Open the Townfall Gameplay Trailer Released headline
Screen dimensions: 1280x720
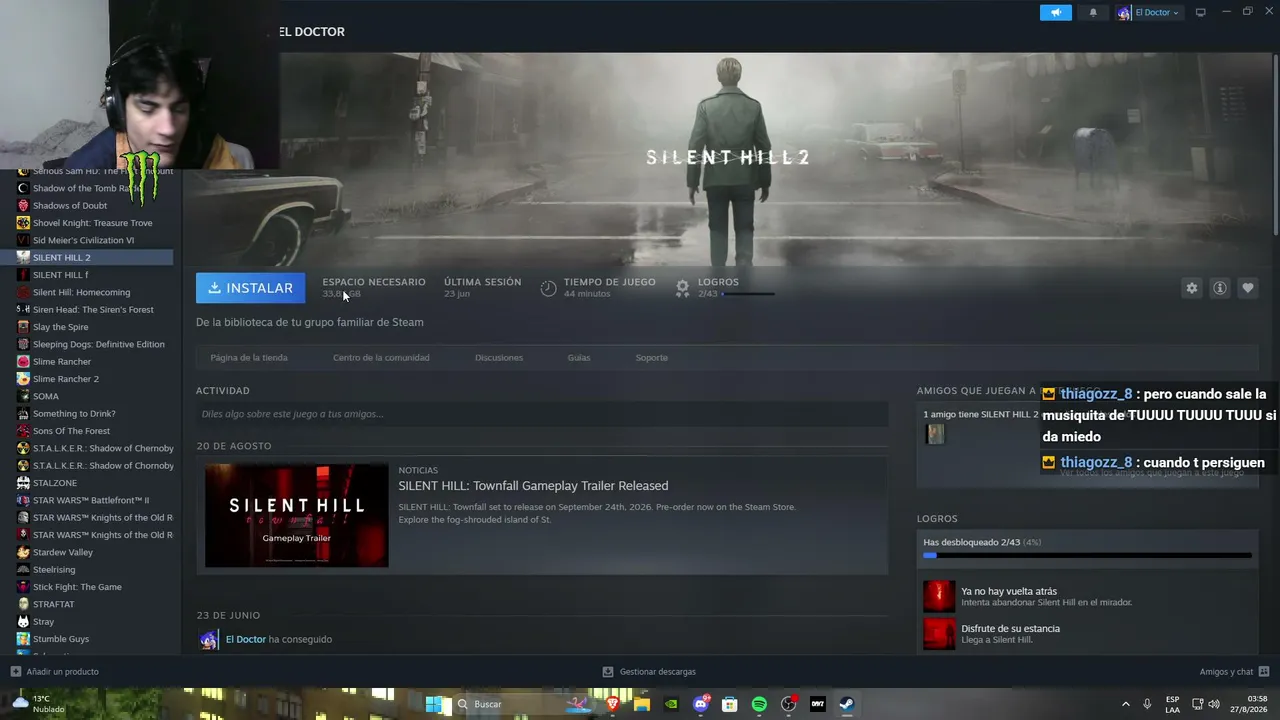[x=533, y=486]
